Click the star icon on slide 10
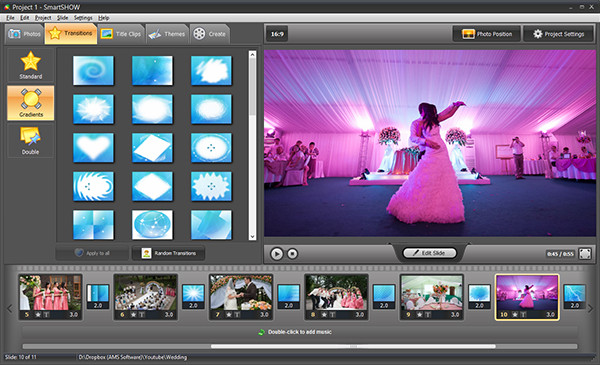The image size is (600, 365). coord(515,314)
